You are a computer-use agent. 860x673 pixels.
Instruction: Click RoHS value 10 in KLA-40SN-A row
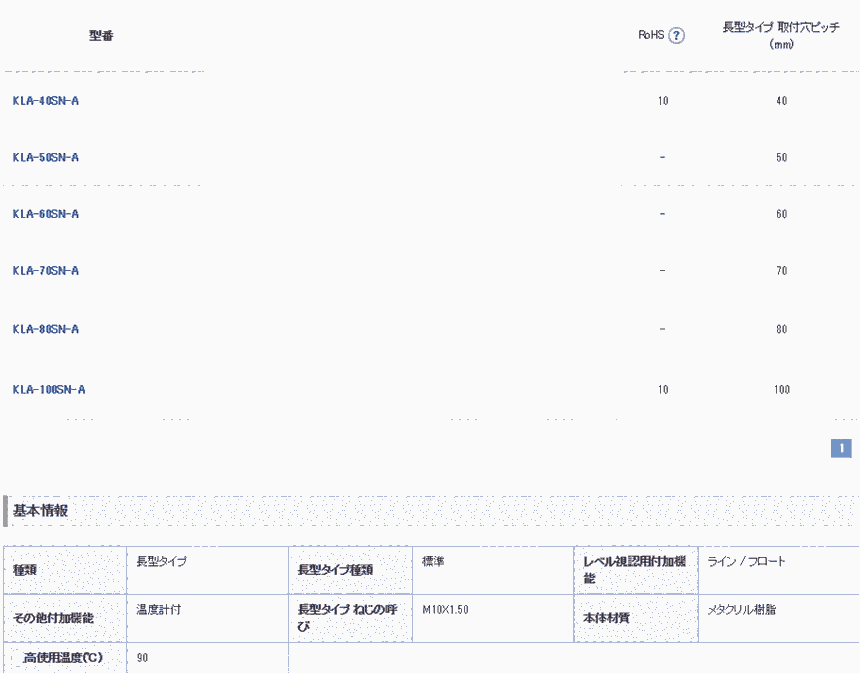(x=663, y=101)
